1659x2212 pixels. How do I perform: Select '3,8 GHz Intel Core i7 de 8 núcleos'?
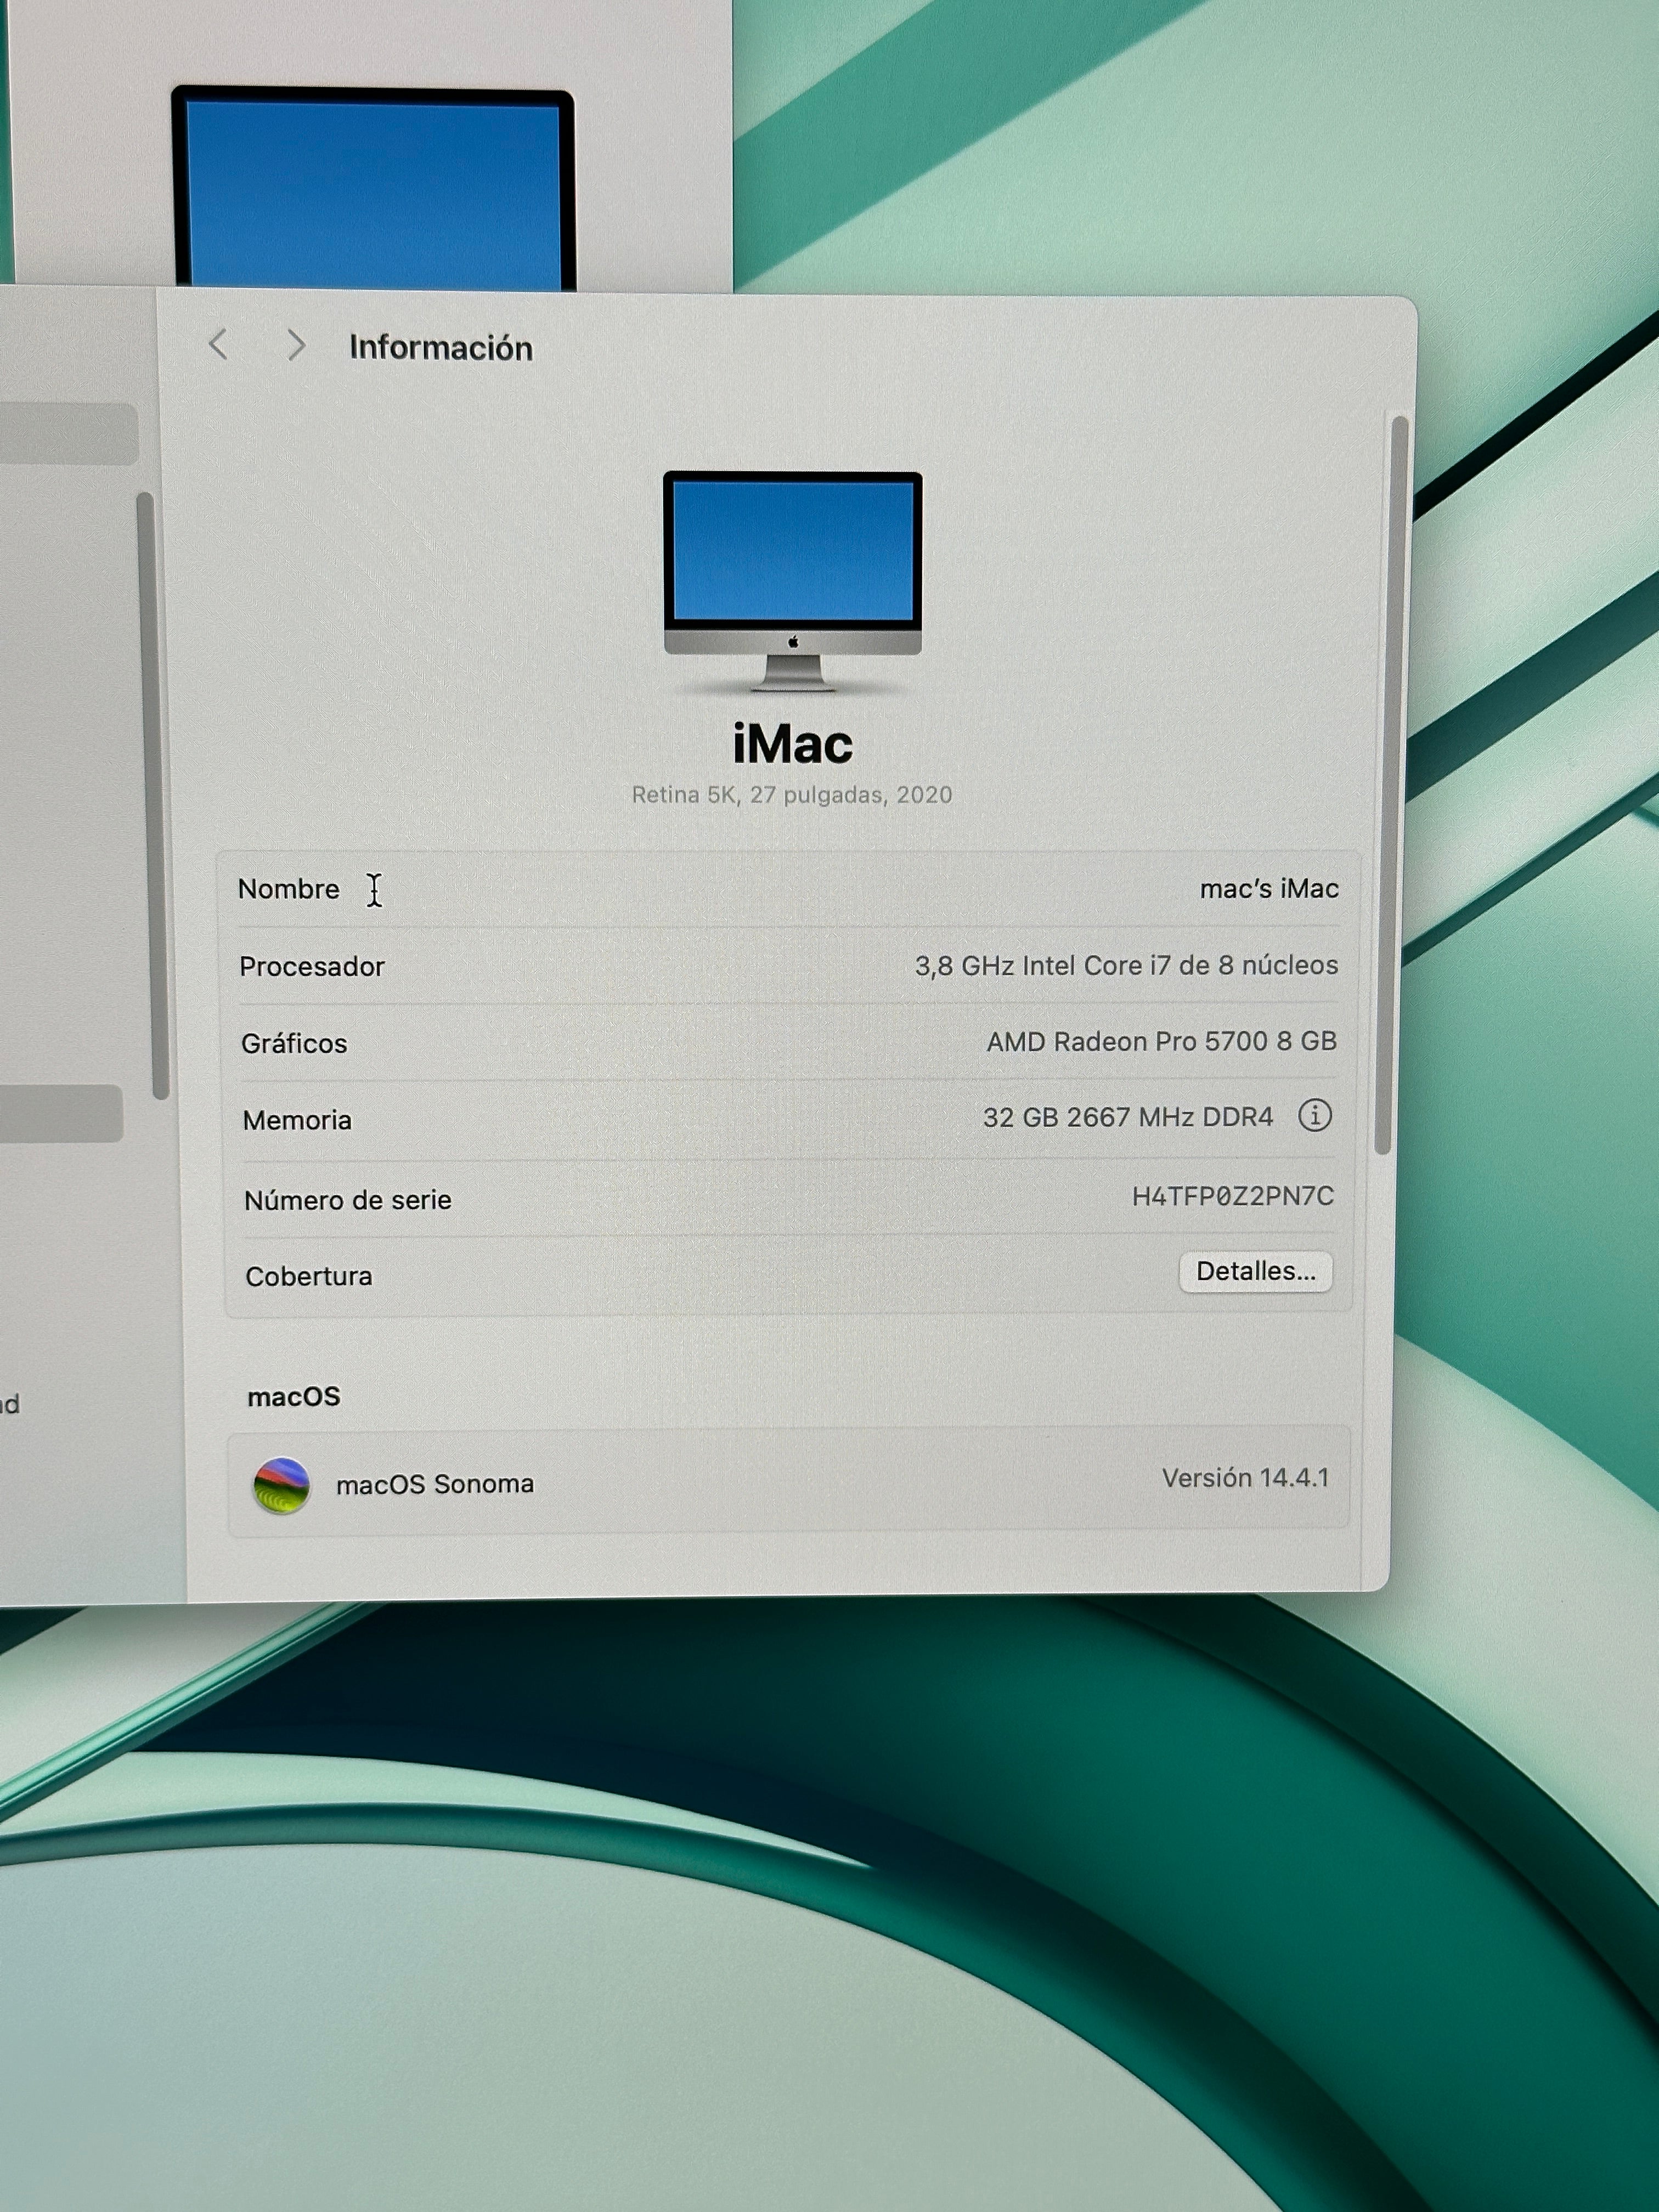tap(1126, 965)
